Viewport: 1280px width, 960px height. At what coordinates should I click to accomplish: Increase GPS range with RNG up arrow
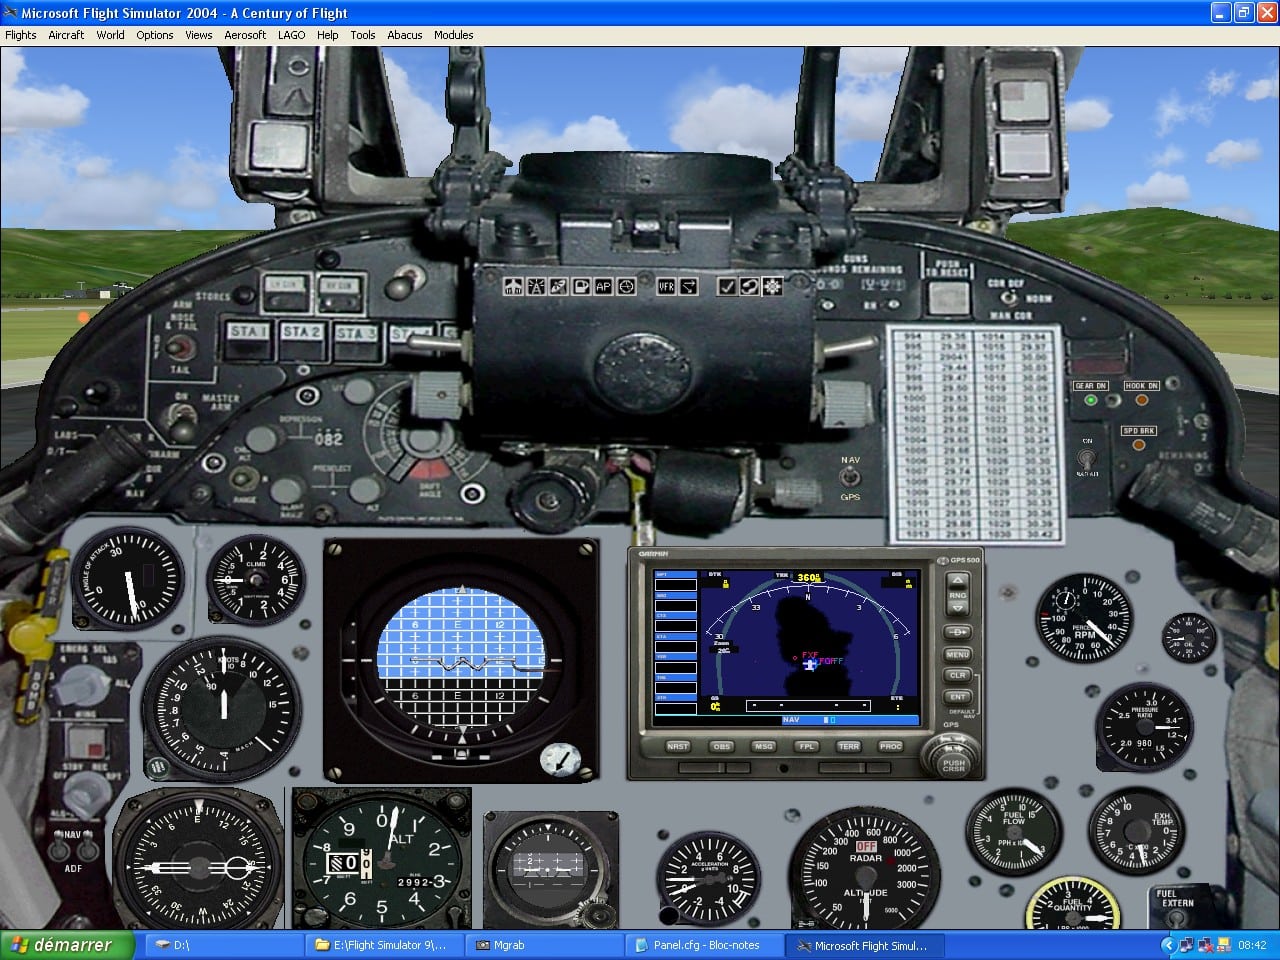(957, 580)
